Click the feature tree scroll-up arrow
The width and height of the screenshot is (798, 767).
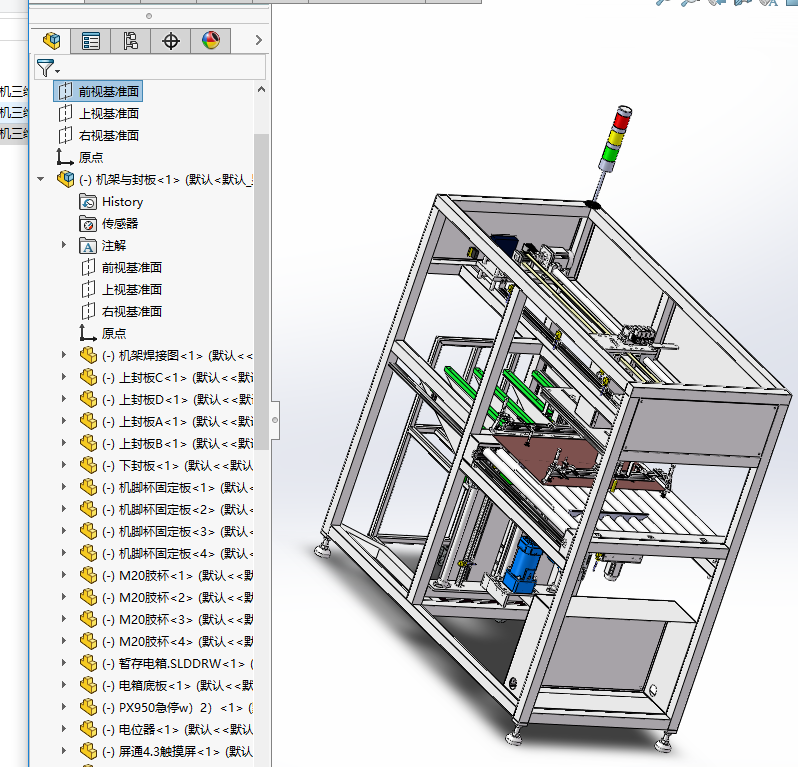coord(261,90)
